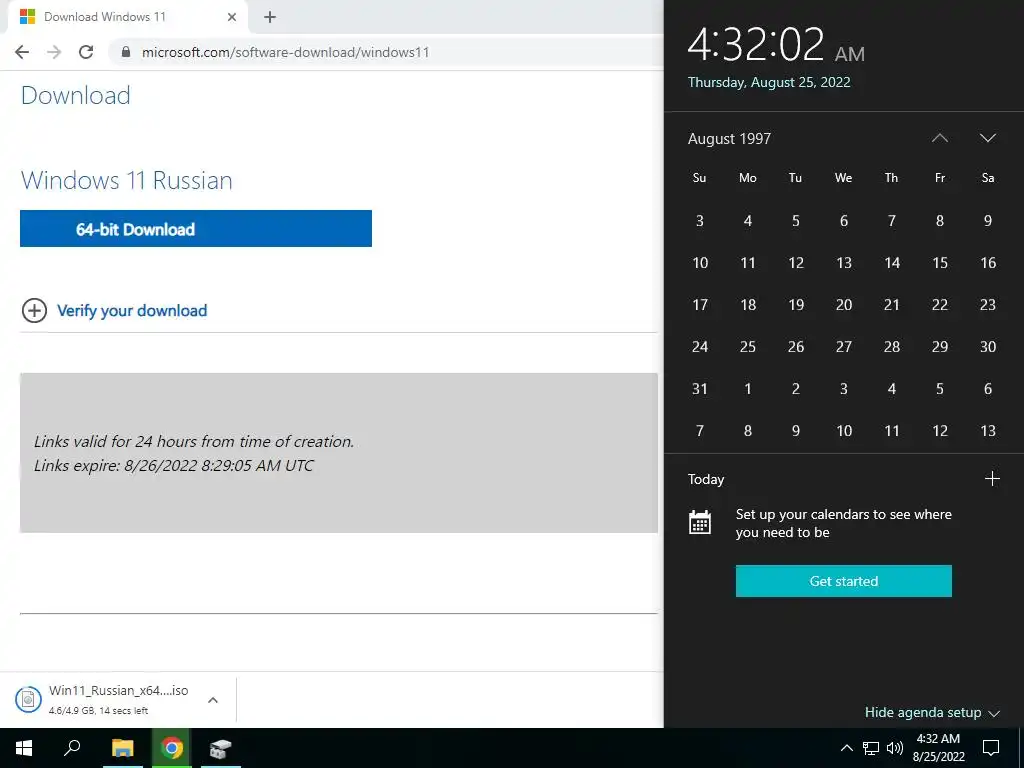Open the download item options chevron

pos(213,700)
